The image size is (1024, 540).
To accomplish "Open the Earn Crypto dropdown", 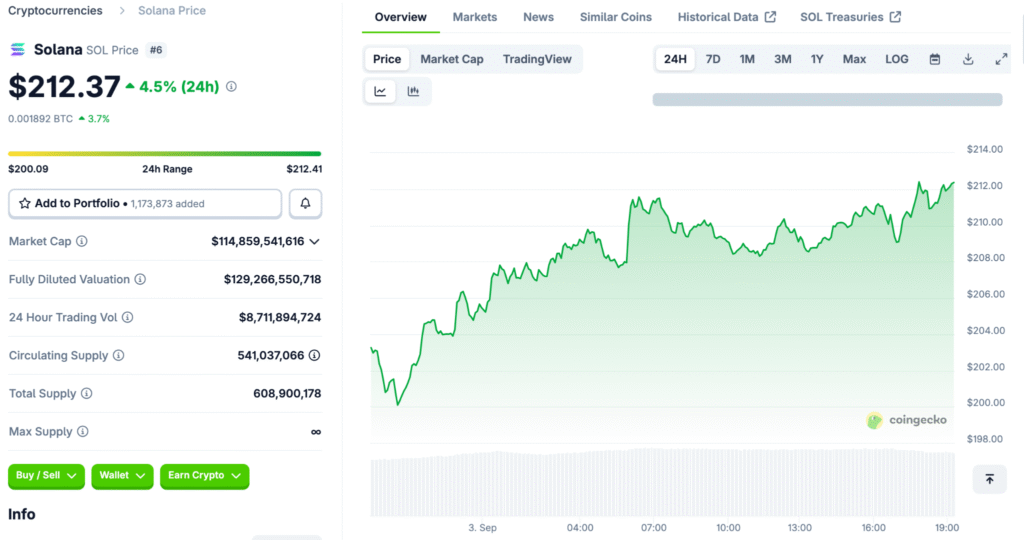I will (204, 476).
